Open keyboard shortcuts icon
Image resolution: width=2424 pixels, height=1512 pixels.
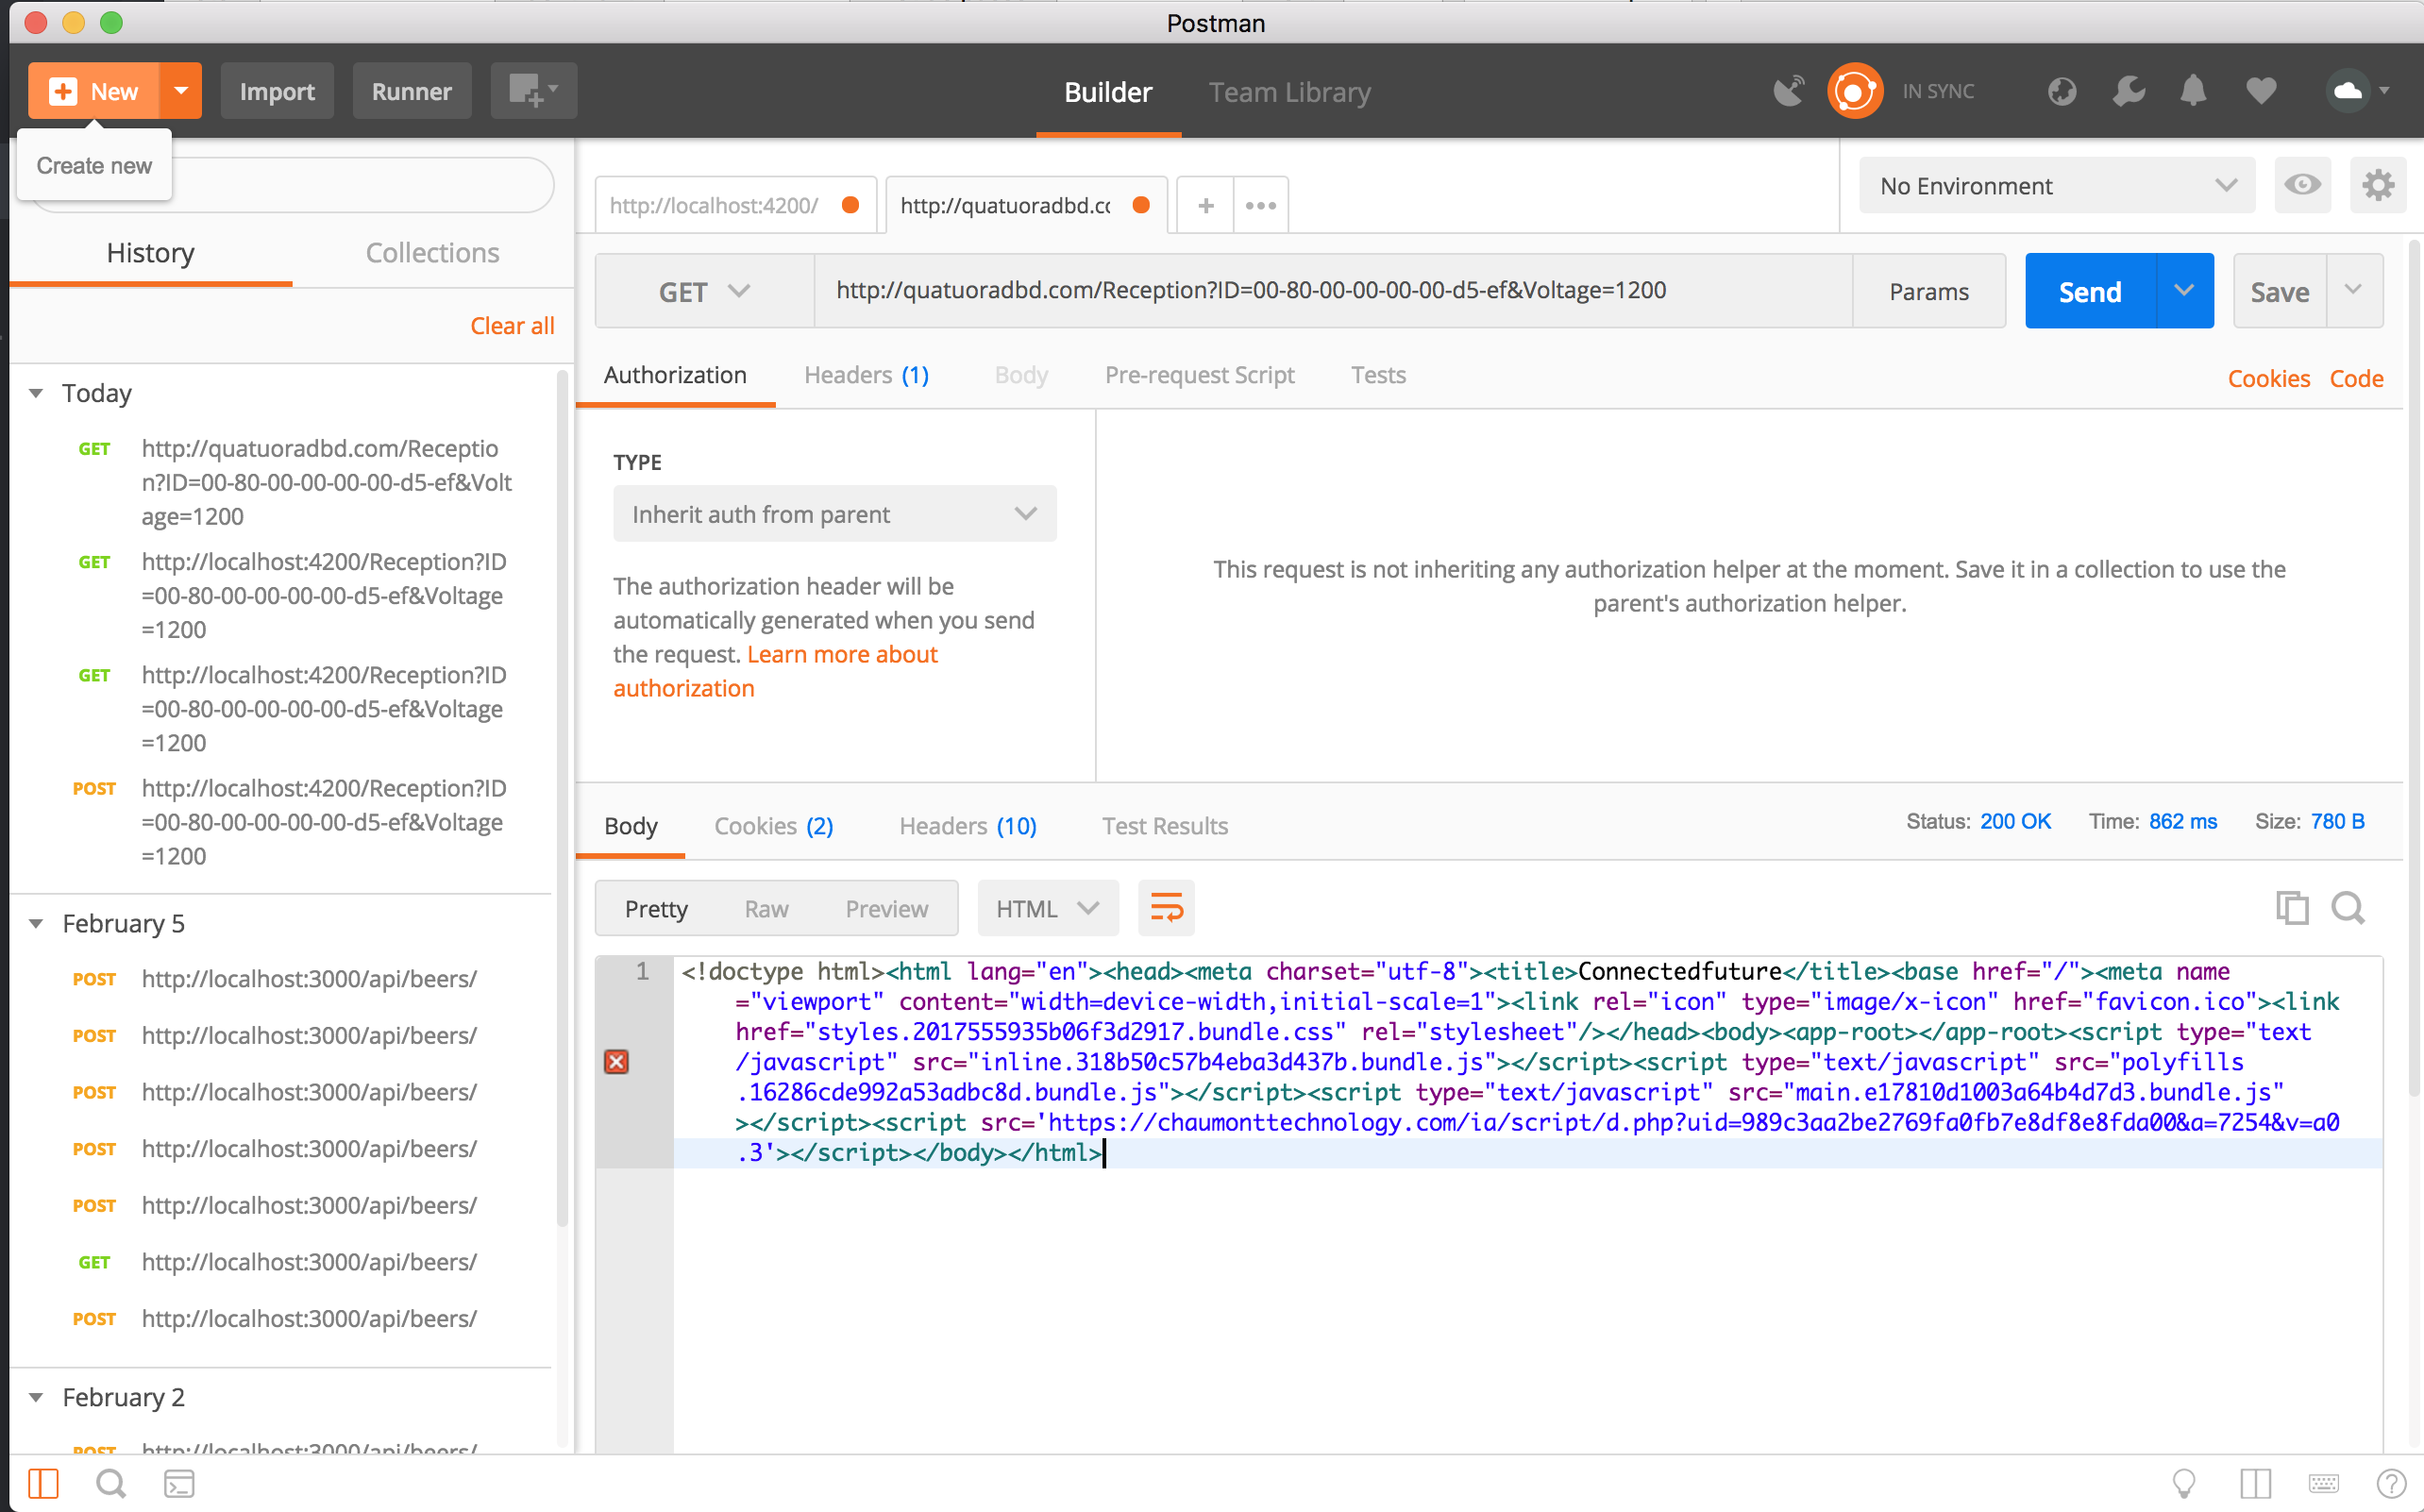2323,1483
